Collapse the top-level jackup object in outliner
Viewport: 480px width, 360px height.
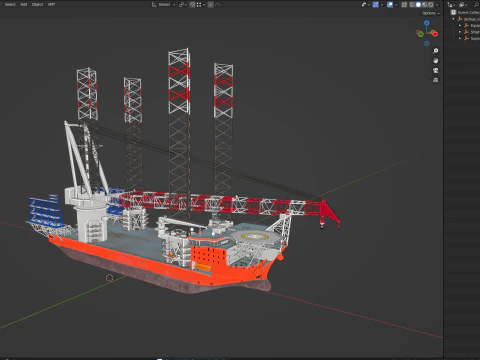pos(454,19)
